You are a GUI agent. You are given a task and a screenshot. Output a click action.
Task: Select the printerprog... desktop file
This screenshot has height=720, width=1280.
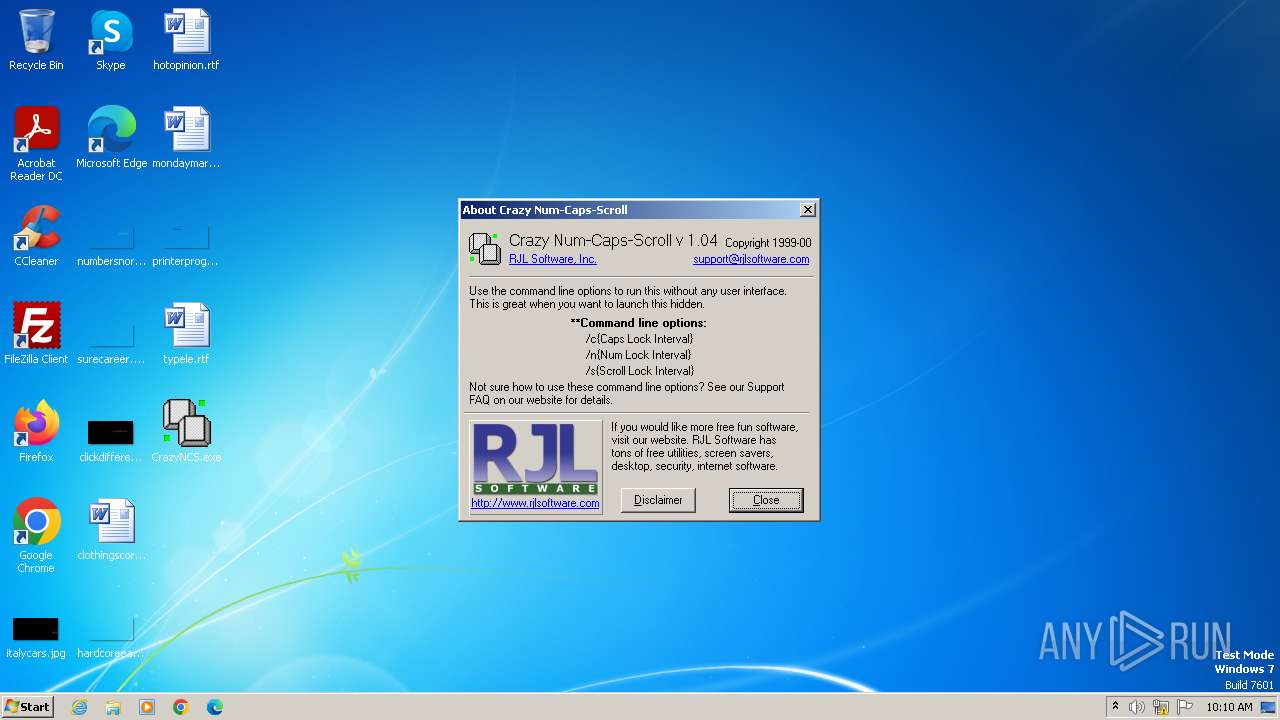coord(186,242)
